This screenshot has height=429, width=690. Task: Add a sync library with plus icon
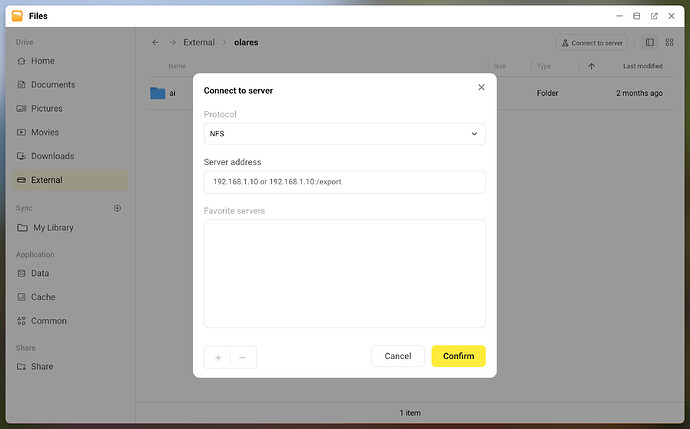tap(117, 208)
